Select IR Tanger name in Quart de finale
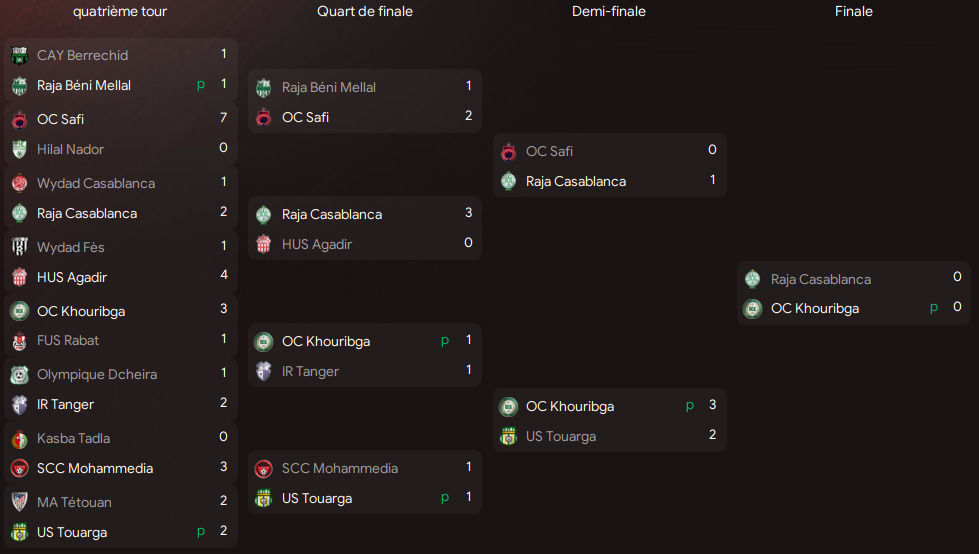The image size is (979, 554). [310, 371]
